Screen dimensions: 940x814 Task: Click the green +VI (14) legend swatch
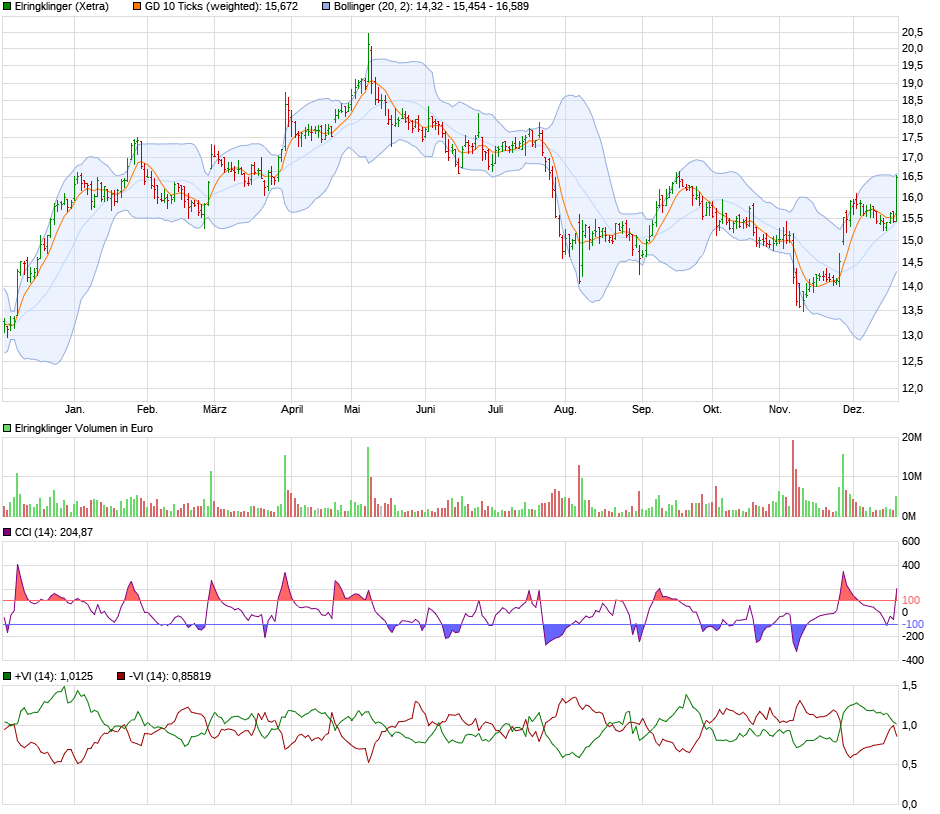(7, 676)
